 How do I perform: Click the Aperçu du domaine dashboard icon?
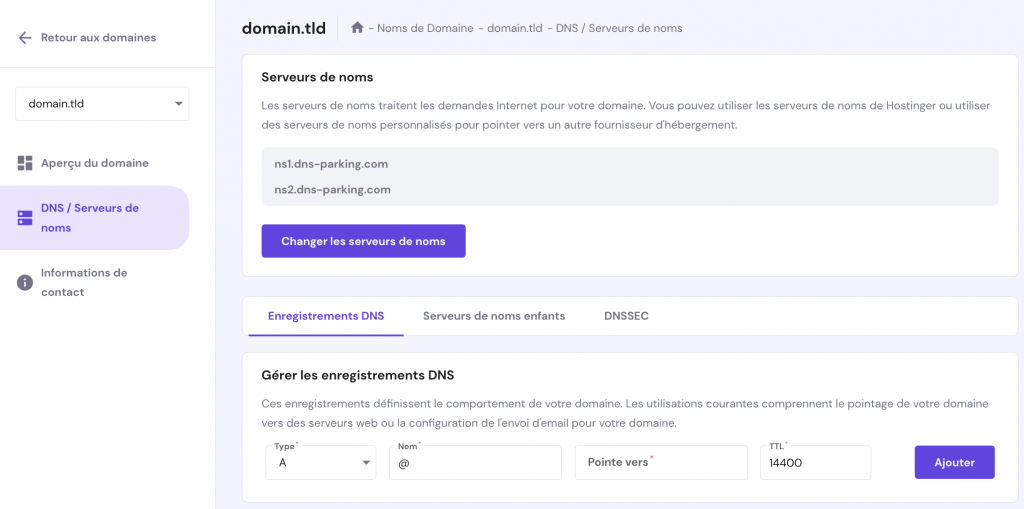point(25,163)
